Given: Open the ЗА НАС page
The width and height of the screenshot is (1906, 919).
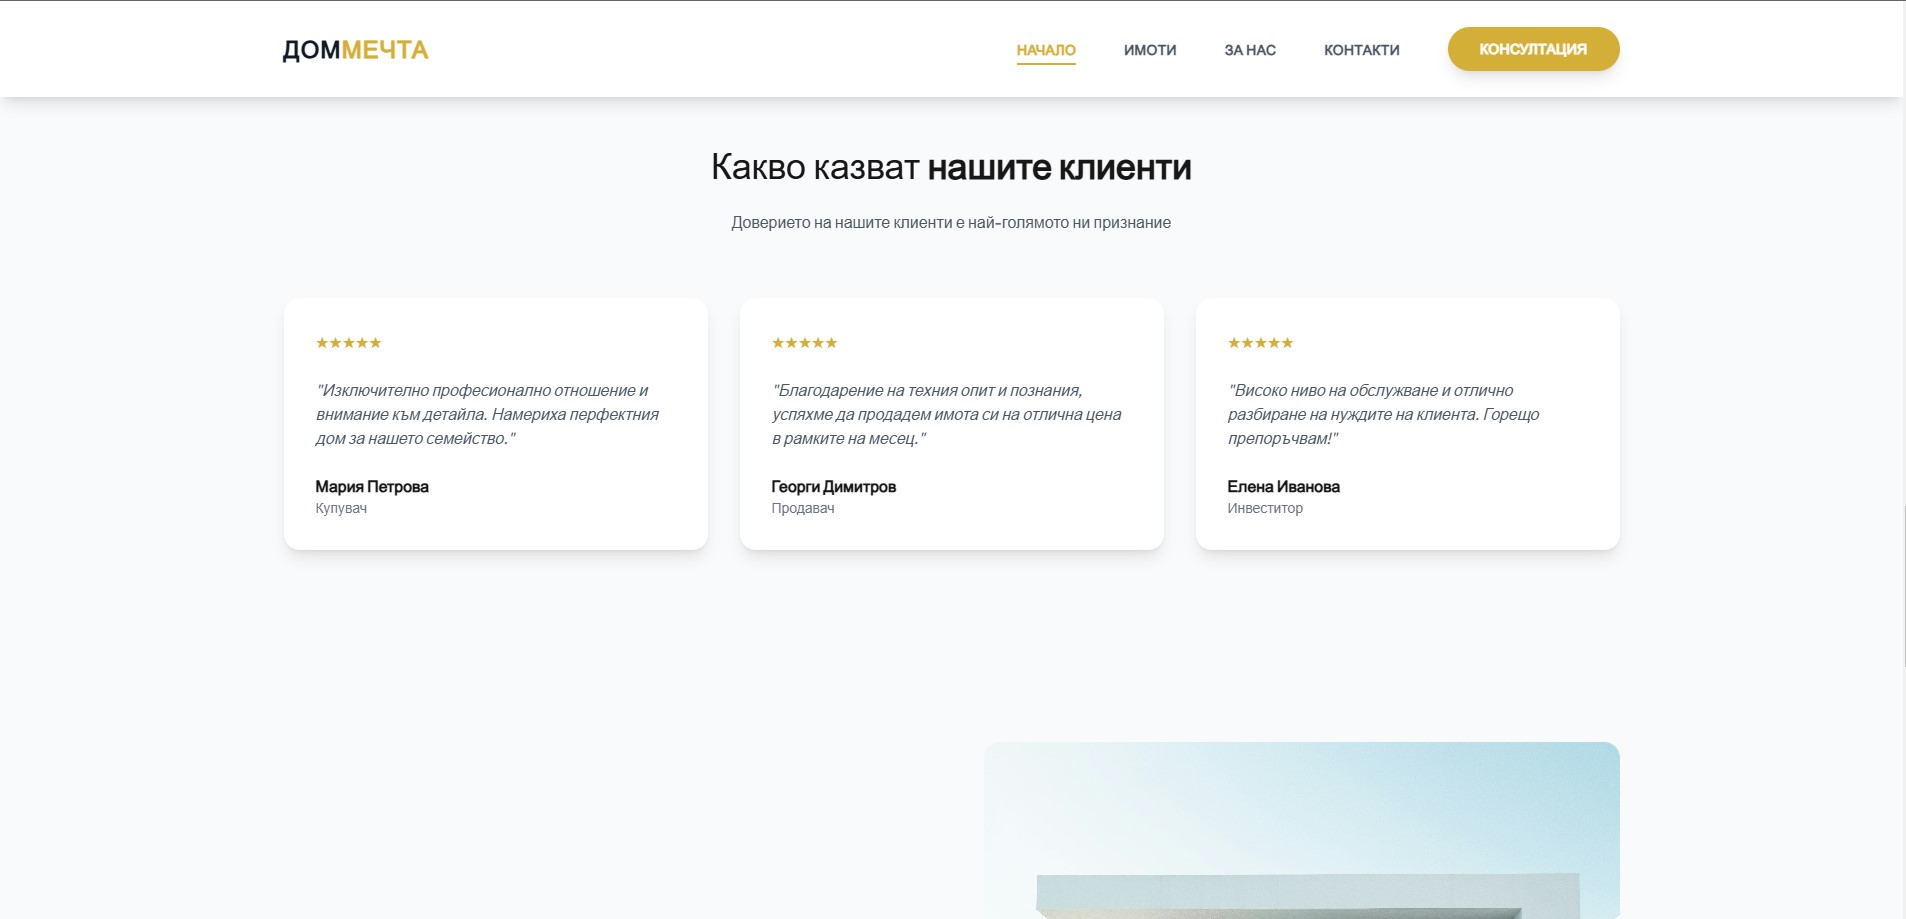Looking at the screenshot, I should tap(1249, 49).
